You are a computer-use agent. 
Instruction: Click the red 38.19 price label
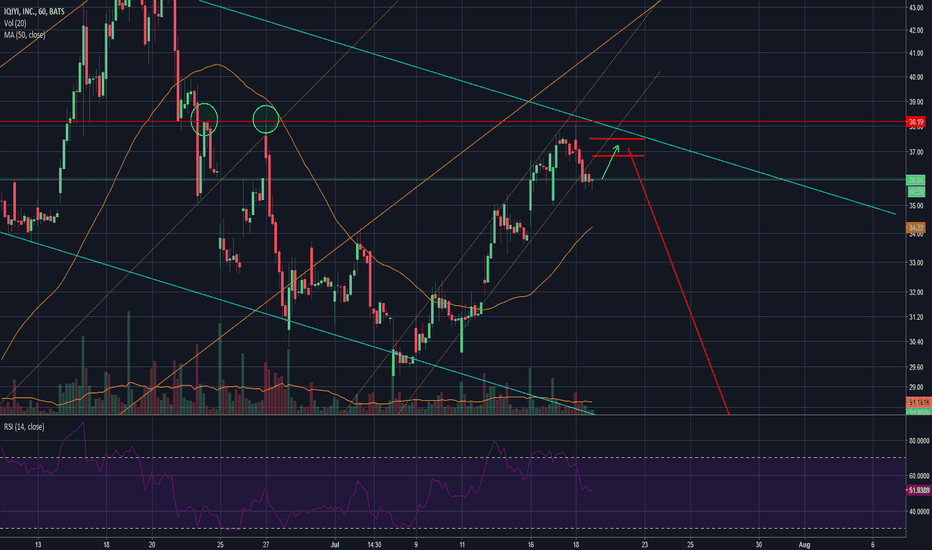(x=915, y=122)
